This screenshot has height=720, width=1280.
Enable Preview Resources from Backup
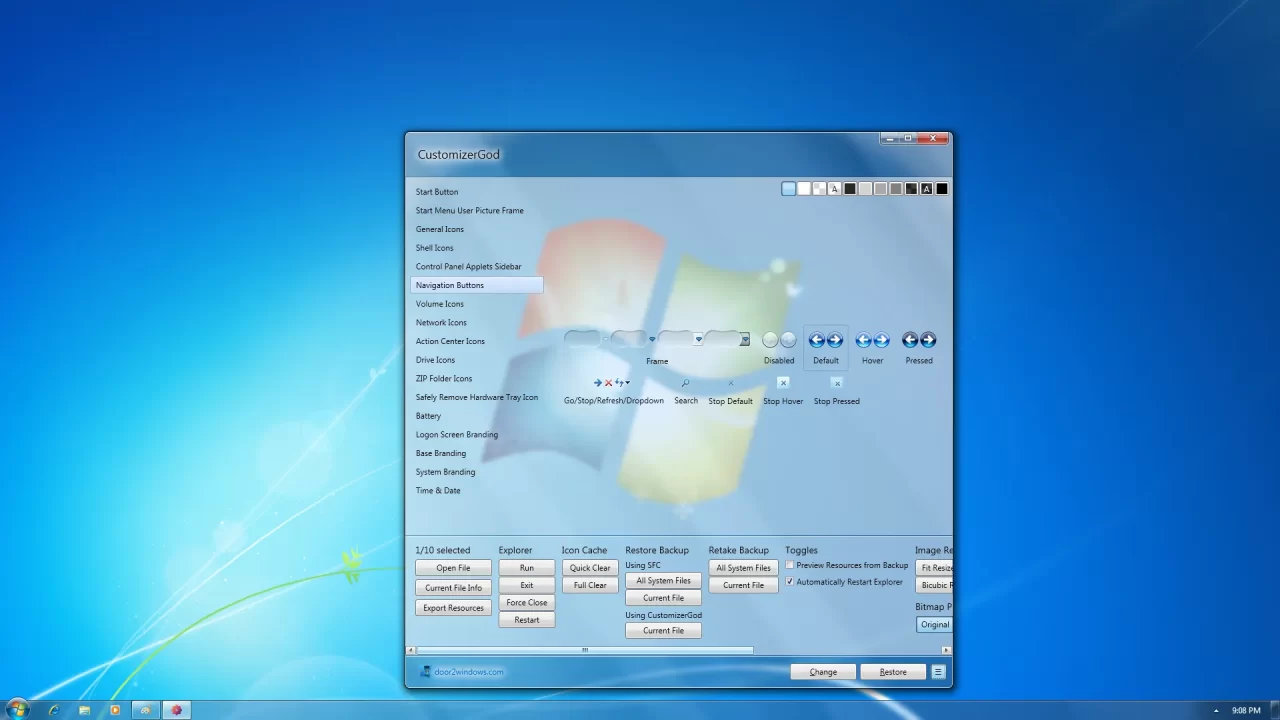click(789, 565)
